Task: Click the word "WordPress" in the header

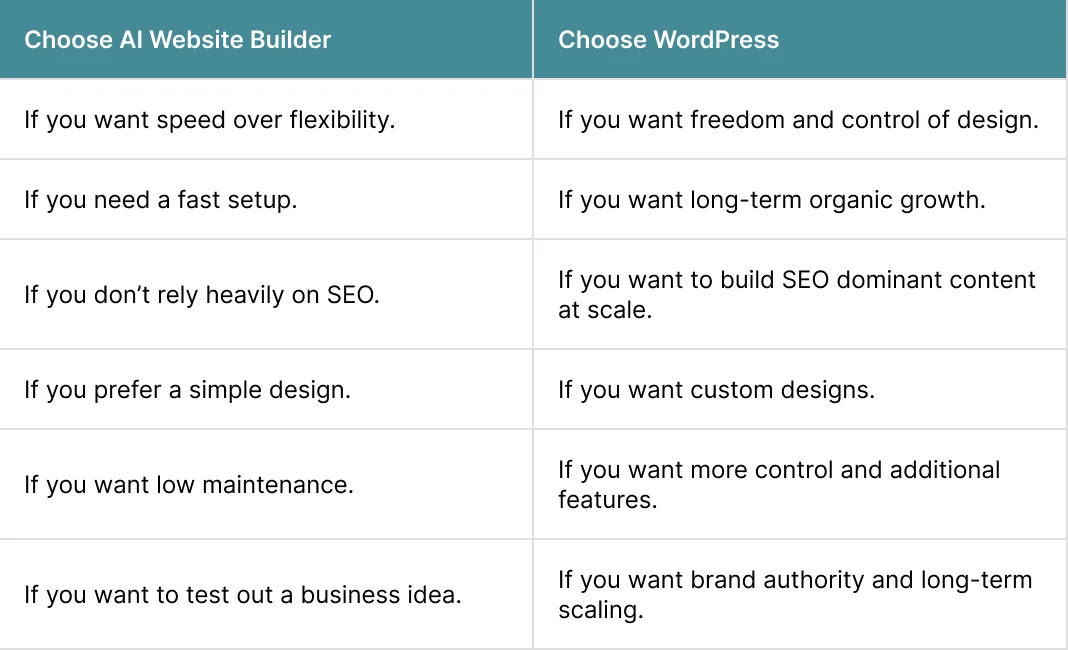Action: tap(716, 40)
